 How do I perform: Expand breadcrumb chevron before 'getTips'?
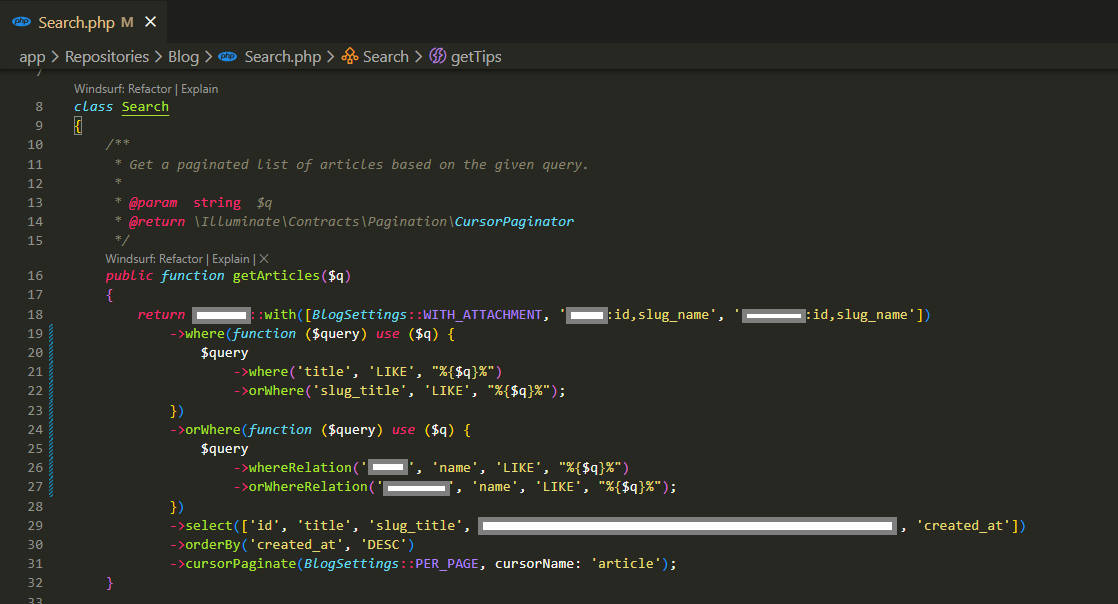point(419,57)
